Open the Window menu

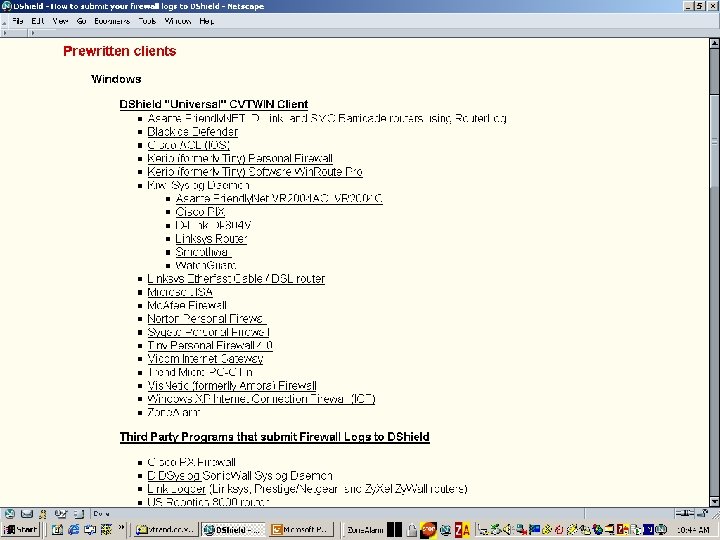[x=178, y=21]
